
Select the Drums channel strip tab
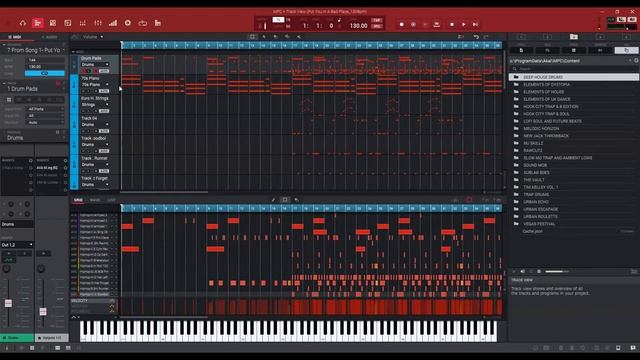point(17,338)
